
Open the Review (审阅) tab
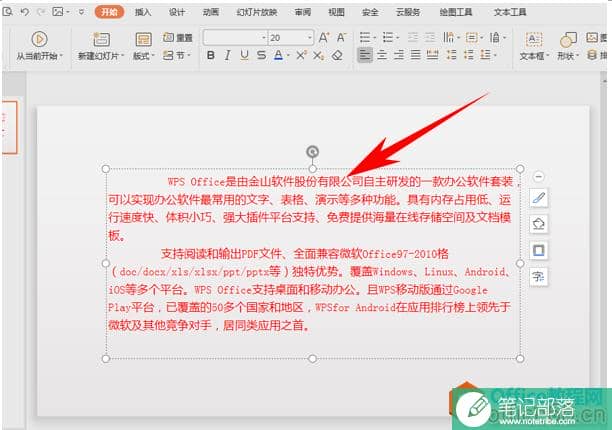303,12
